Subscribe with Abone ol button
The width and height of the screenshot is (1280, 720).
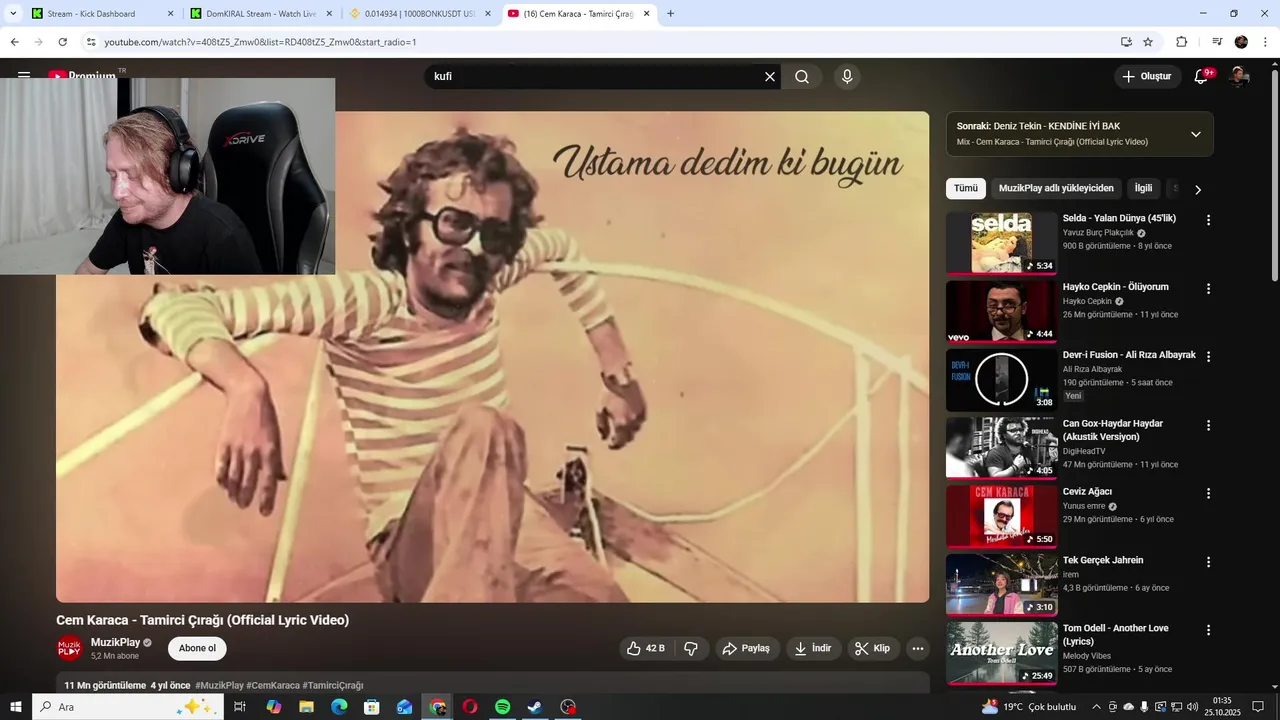[197, 648]
